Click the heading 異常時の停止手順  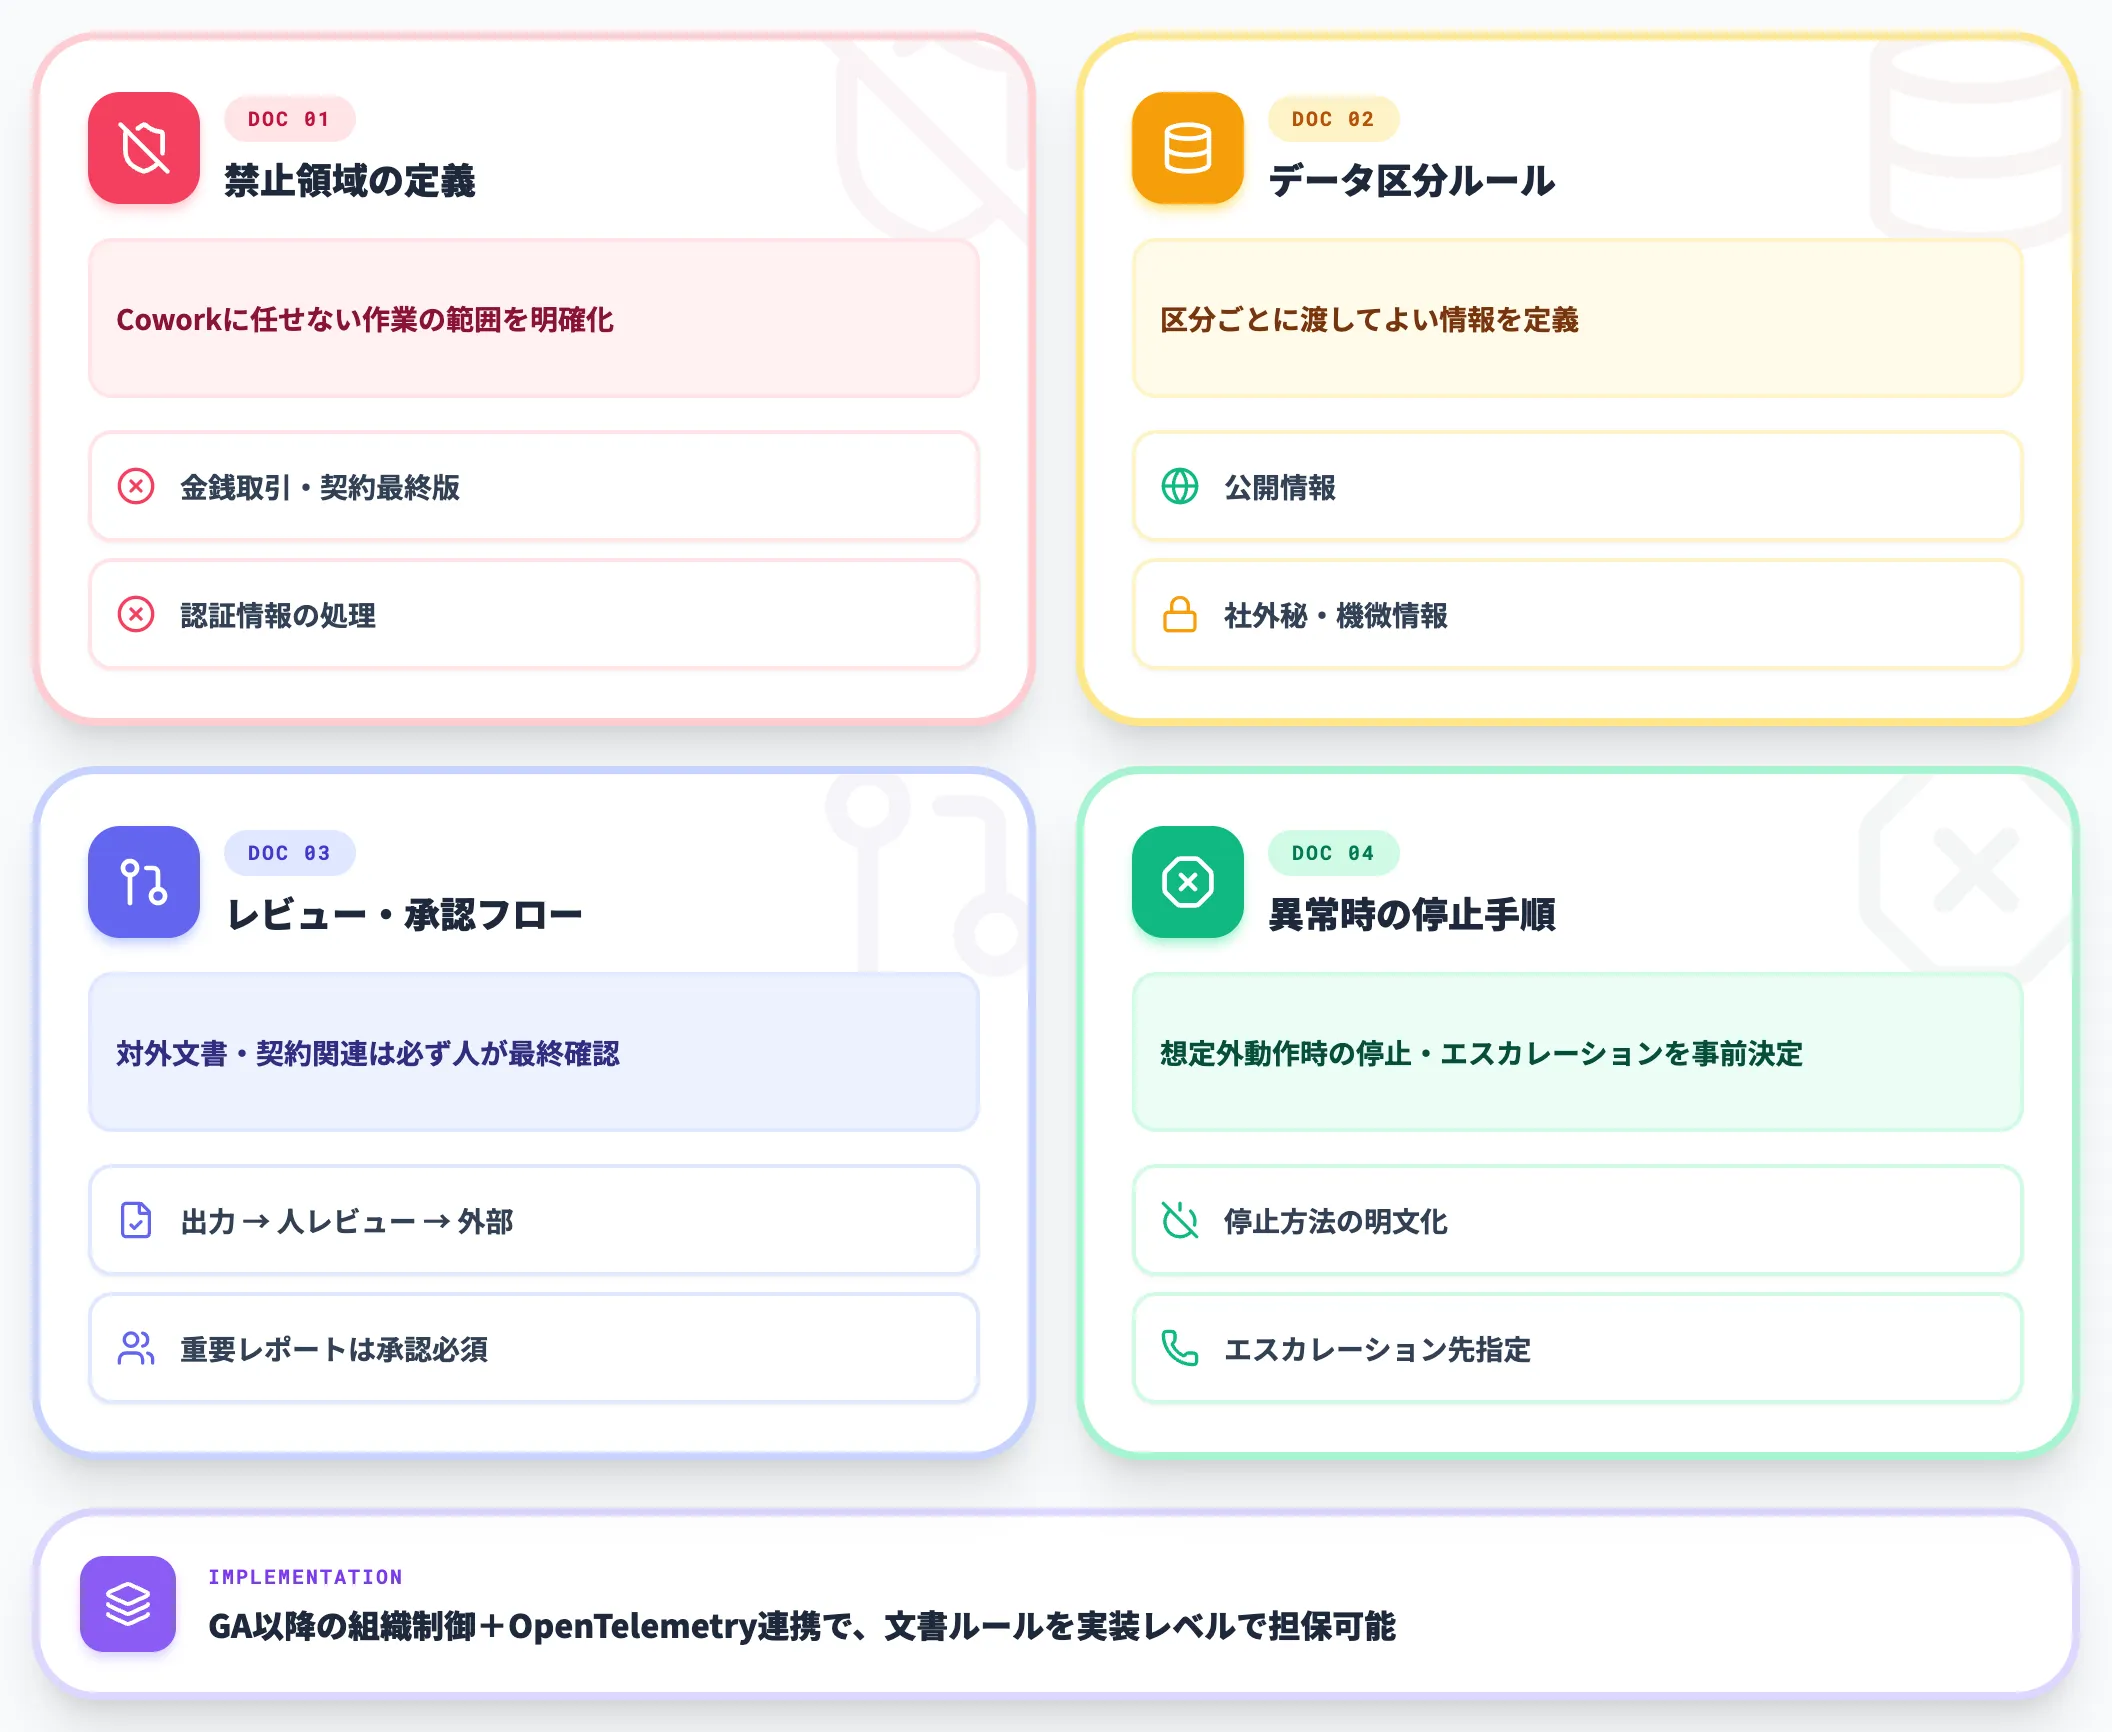point(1412,915)
